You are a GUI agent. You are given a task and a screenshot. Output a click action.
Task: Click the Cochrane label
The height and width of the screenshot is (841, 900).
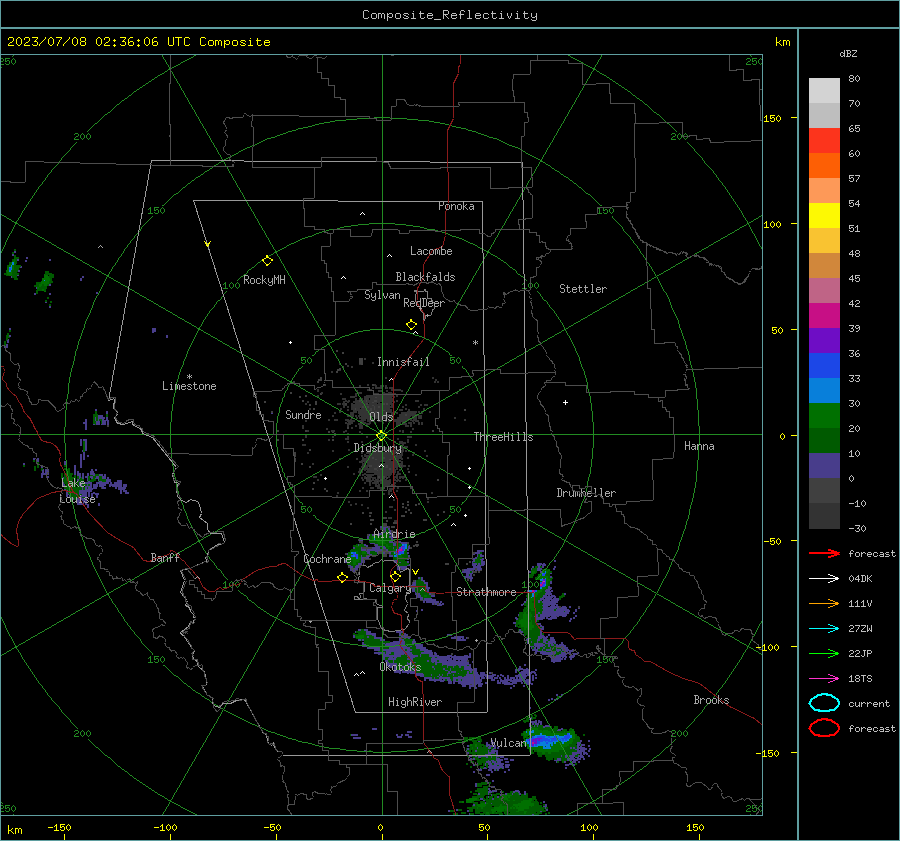coord(327,559)
